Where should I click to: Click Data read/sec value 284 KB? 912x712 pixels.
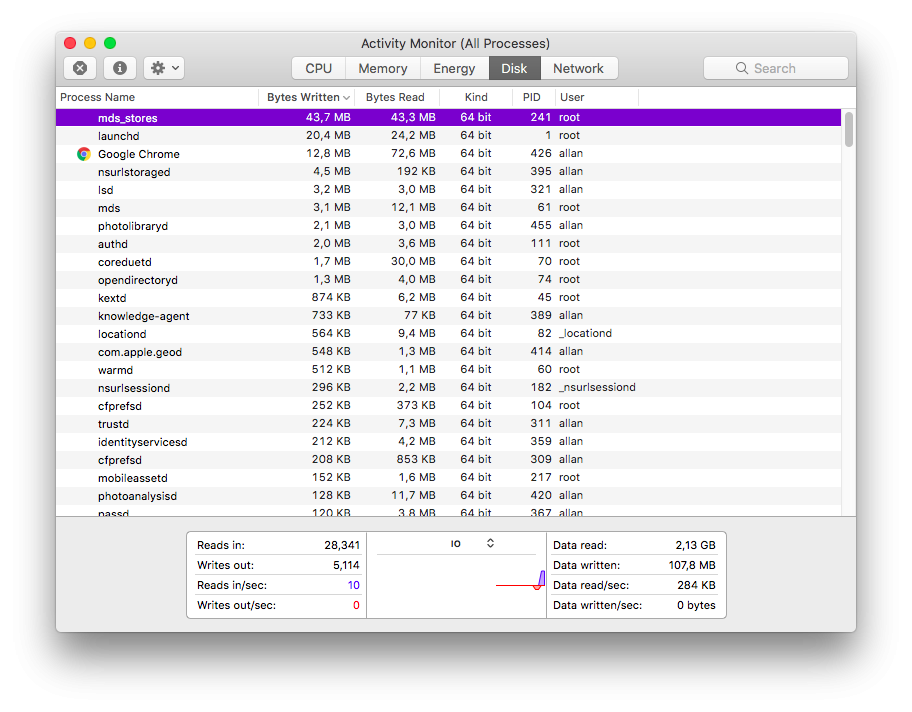point(697,585)
